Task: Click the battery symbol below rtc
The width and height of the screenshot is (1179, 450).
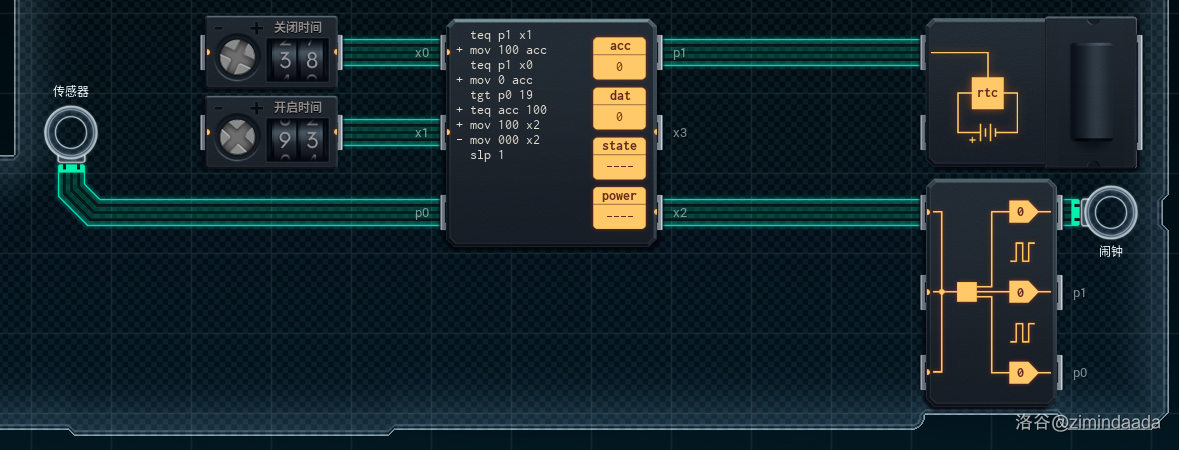Action: [987, 133]
